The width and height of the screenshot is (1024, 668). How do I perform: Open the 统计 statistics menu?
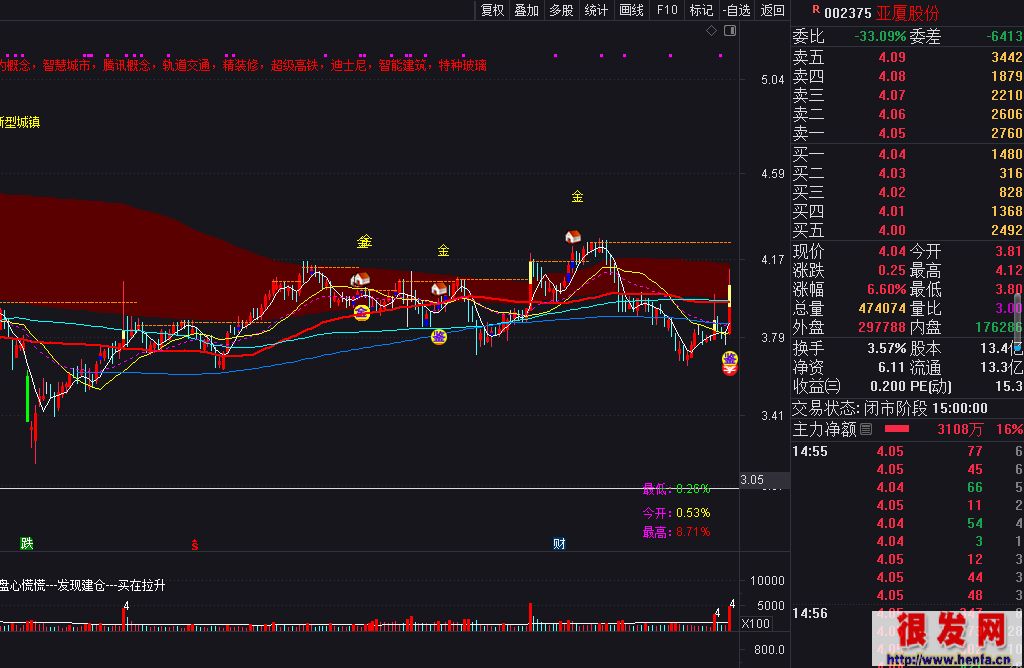(x=596, y=10)
